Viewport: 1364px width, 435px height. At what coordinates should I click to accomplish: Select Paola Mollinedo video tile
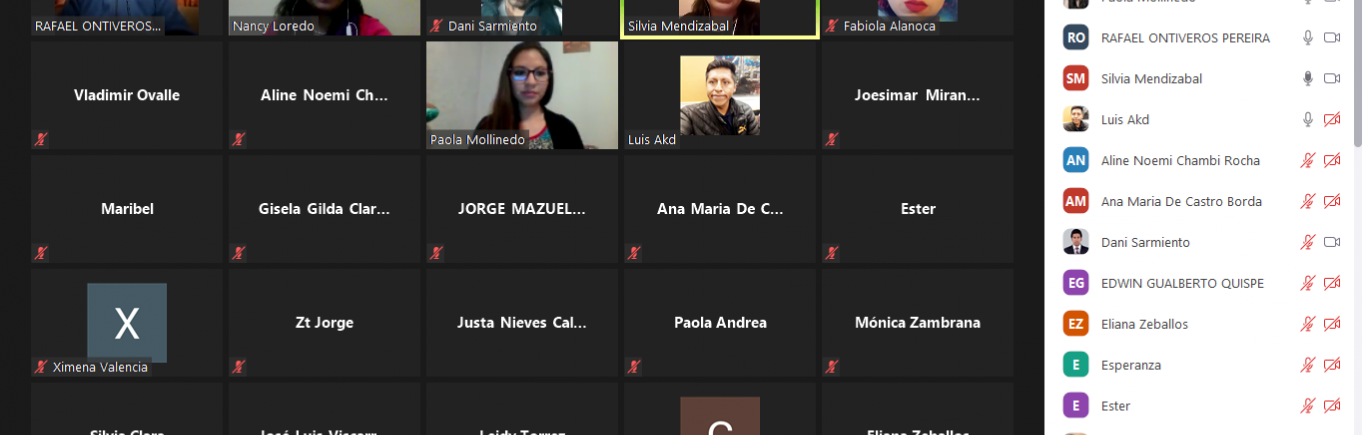coord(522,95)
